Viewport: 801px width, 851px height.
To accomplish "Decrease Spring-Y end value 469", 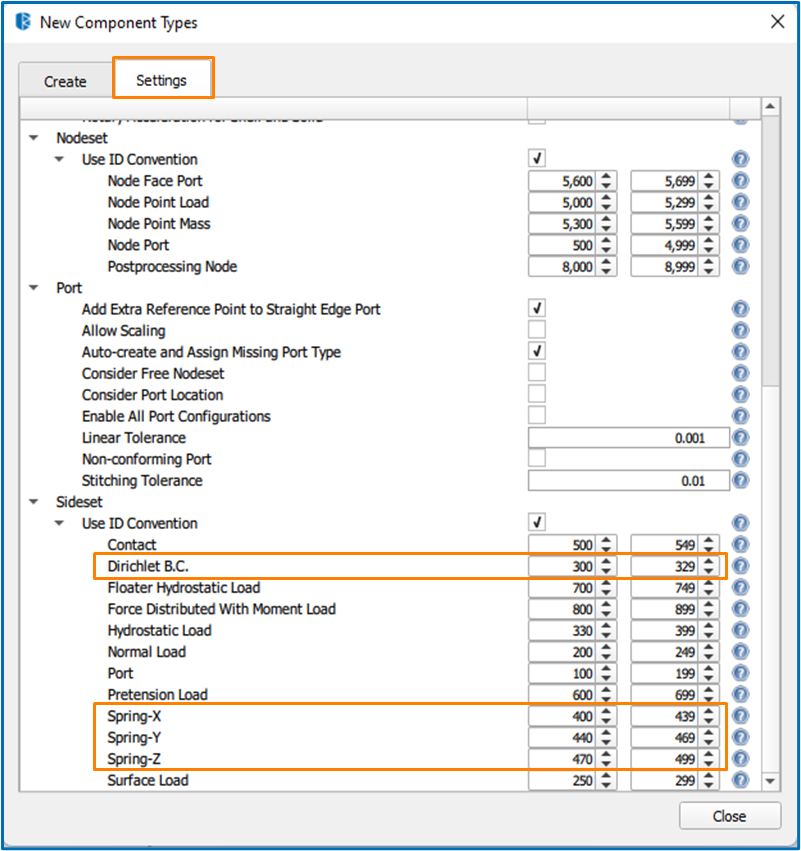I will pyautogui.click(x=709, y=742).
